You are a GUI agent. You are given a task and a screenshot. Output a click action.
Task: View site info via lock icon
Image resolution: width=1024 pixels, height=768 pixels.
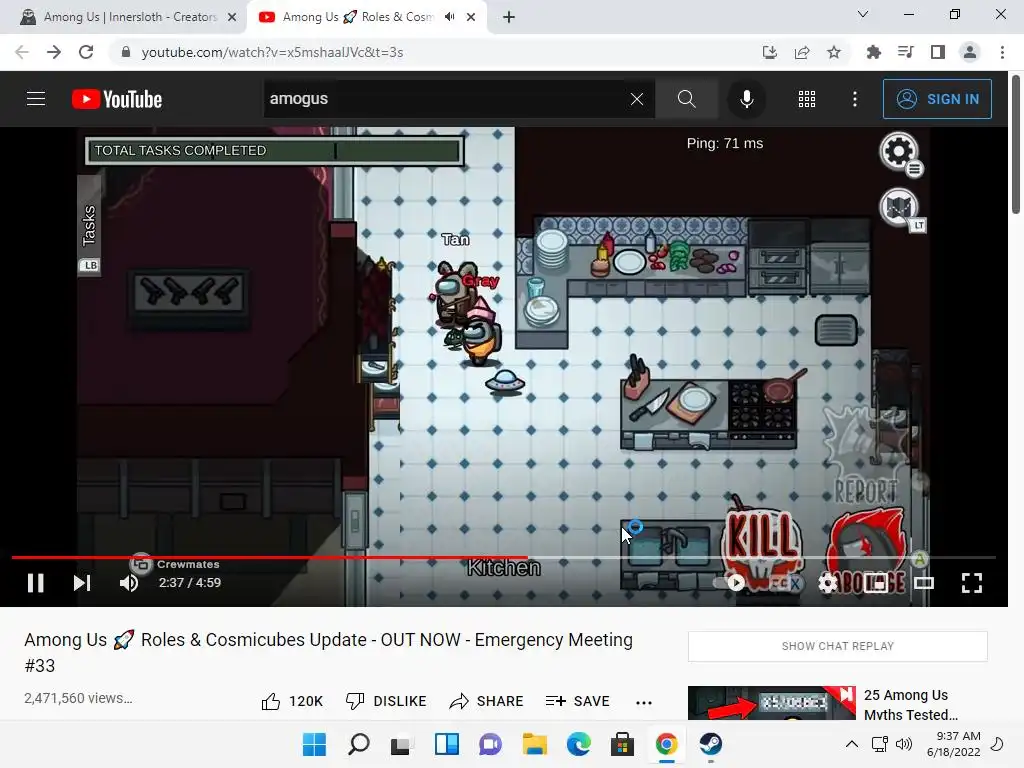click(x=126, y=52)
